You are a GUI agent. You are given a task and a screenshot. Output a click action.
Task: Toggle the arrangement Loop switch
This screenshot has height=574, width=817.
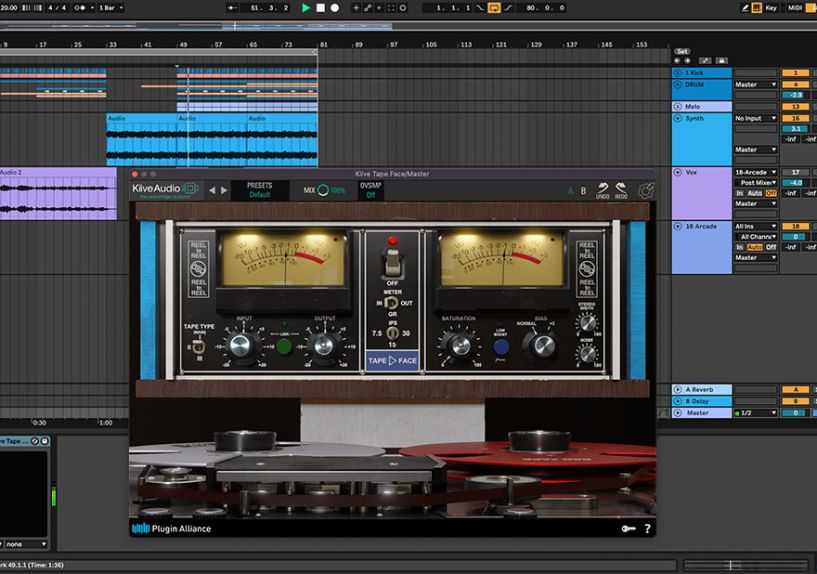click(x=494, y=8)
